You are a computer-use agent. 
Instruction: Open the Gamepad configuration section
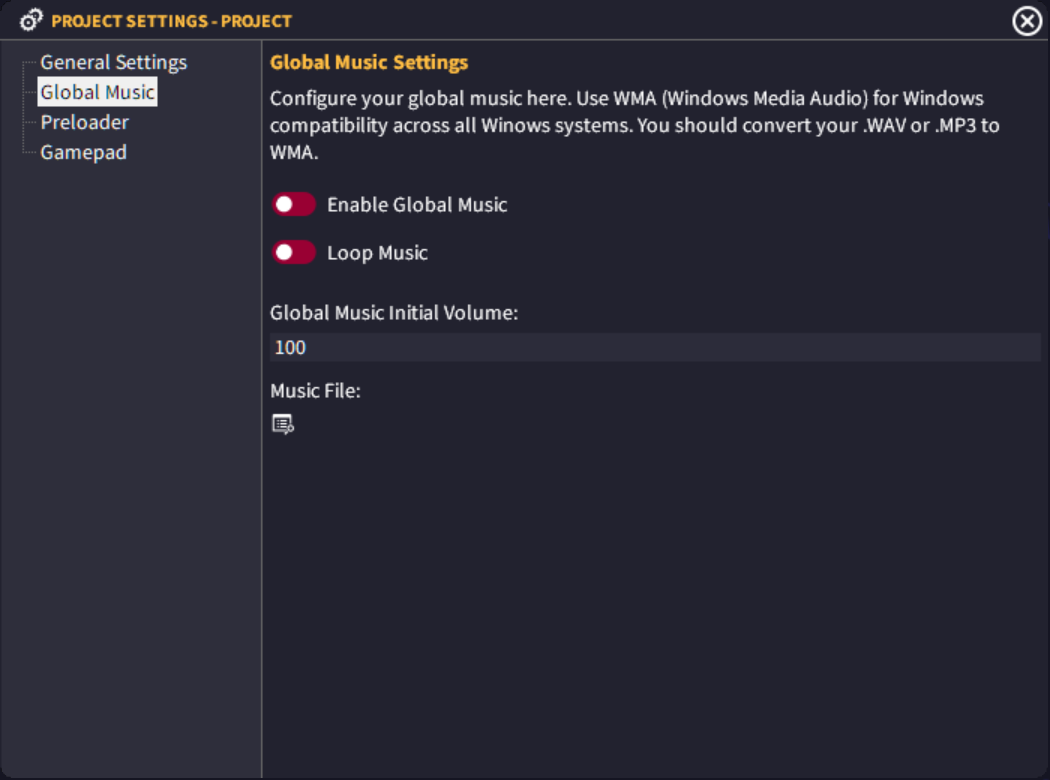click(83, 152)
